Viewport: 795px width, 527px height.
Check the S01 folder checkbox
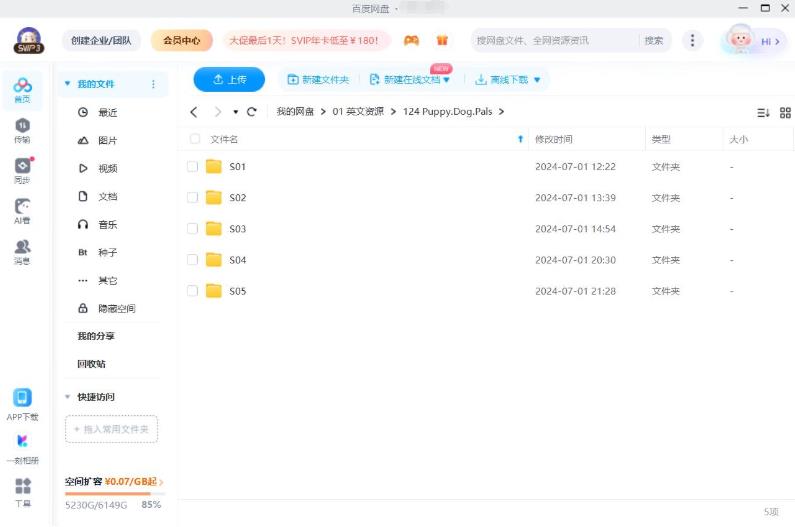tap(192, 166)
